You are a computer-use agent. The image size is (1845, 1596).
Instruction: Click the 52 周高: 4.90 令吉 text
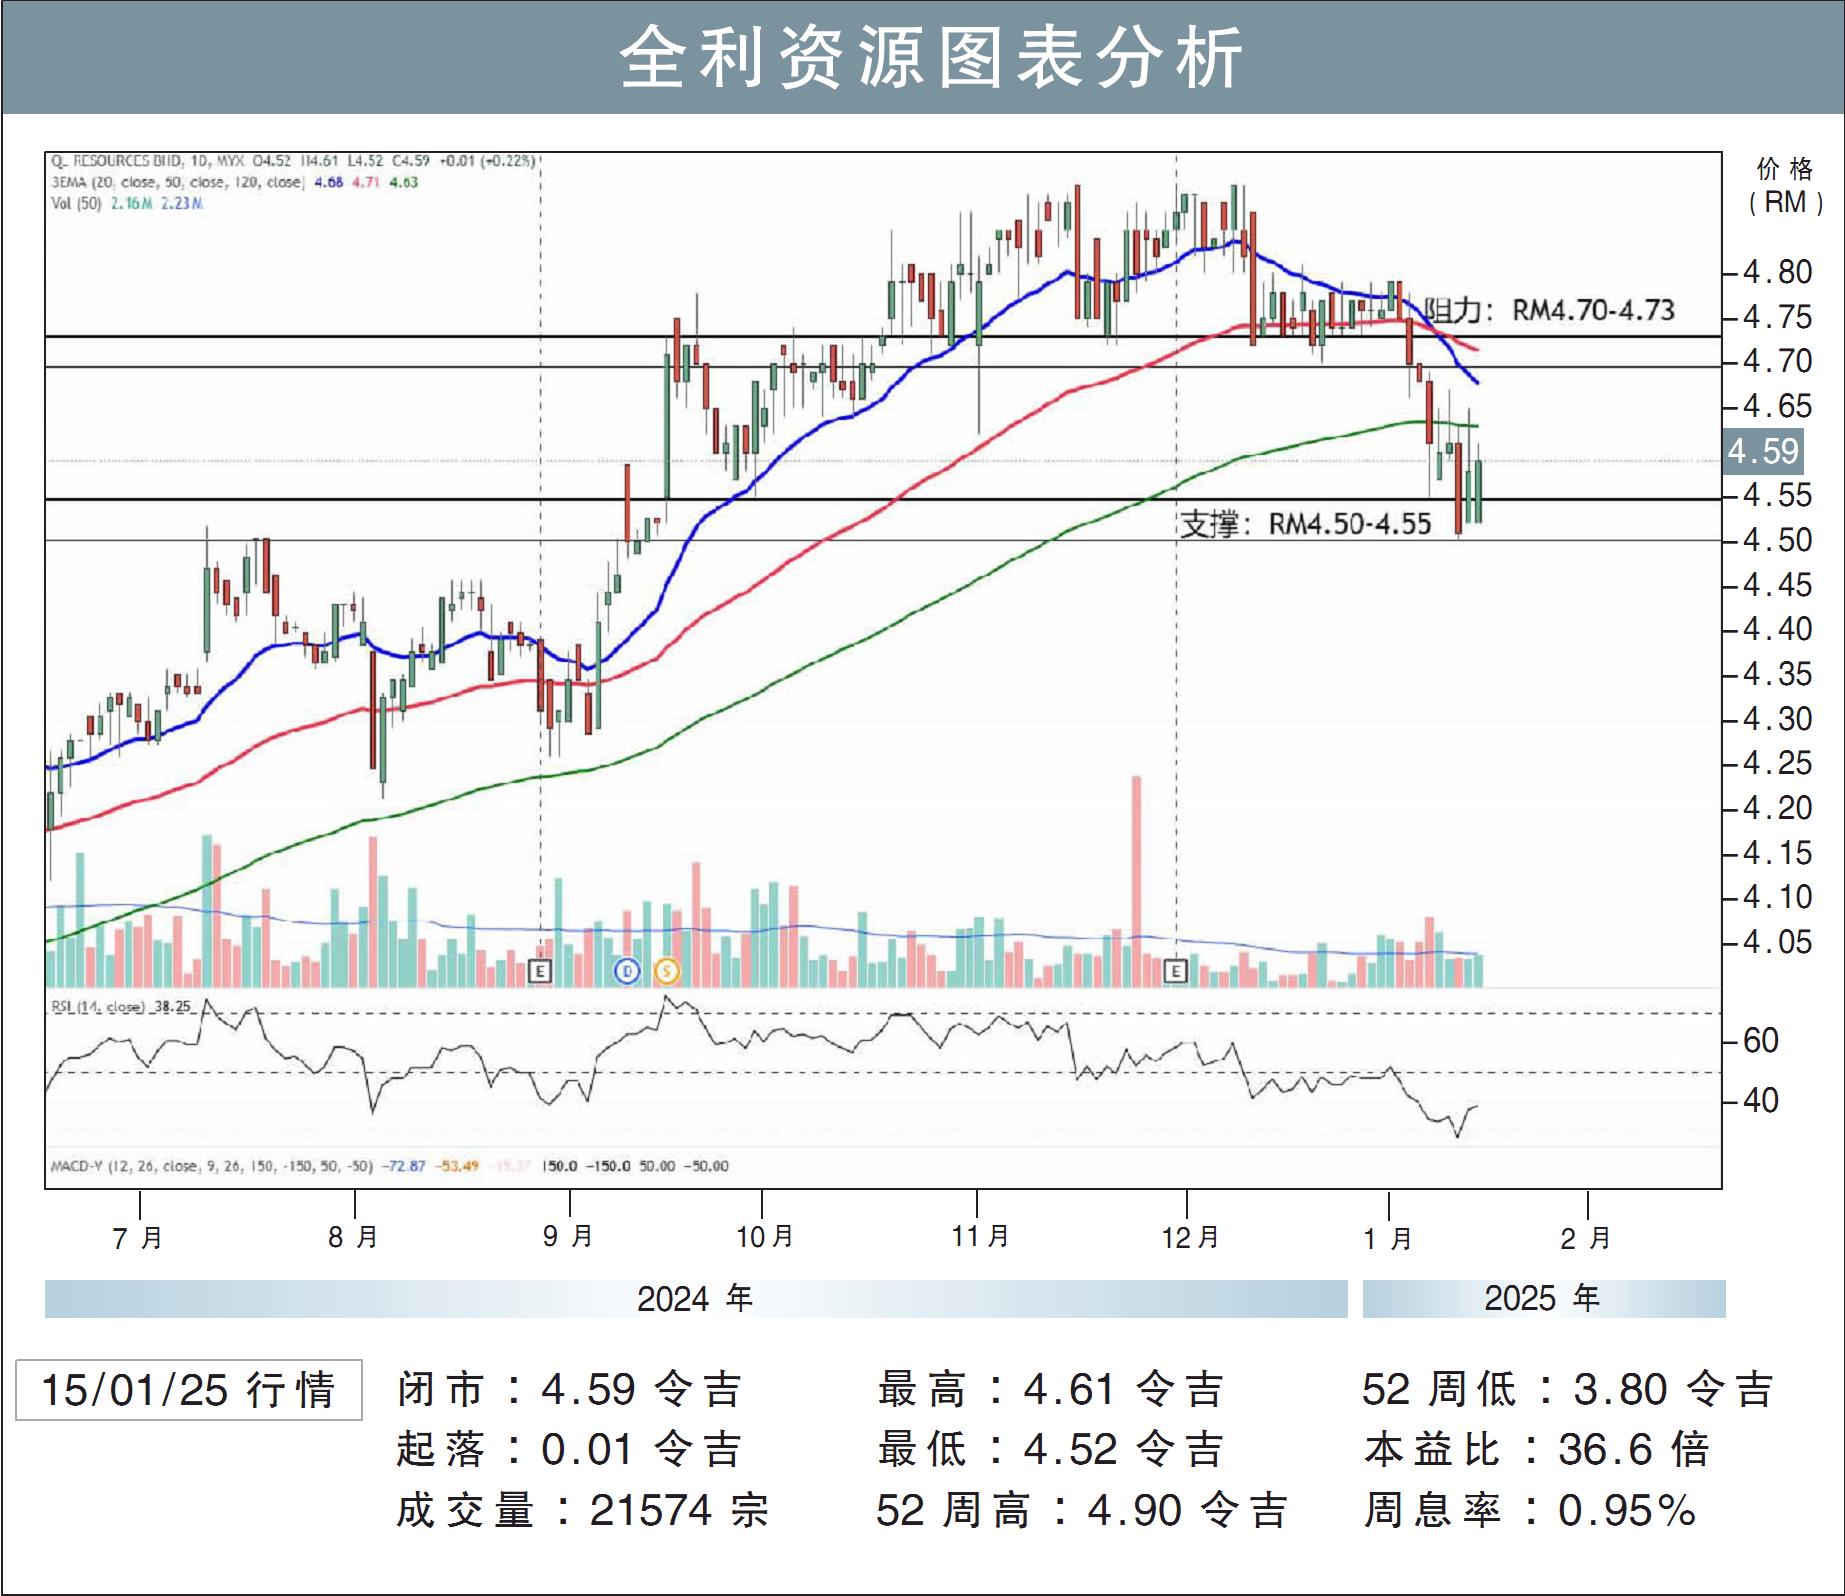click(1082, 1510)
